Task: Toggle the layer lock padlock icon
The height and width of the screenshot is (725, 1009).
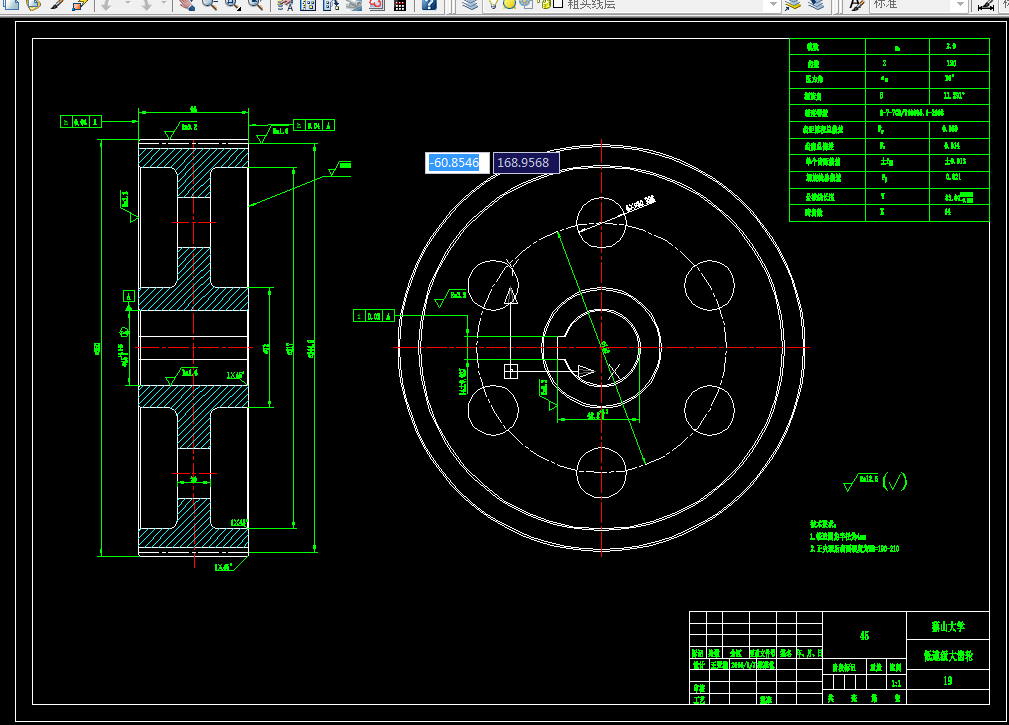Action: [x=546, y=4]
